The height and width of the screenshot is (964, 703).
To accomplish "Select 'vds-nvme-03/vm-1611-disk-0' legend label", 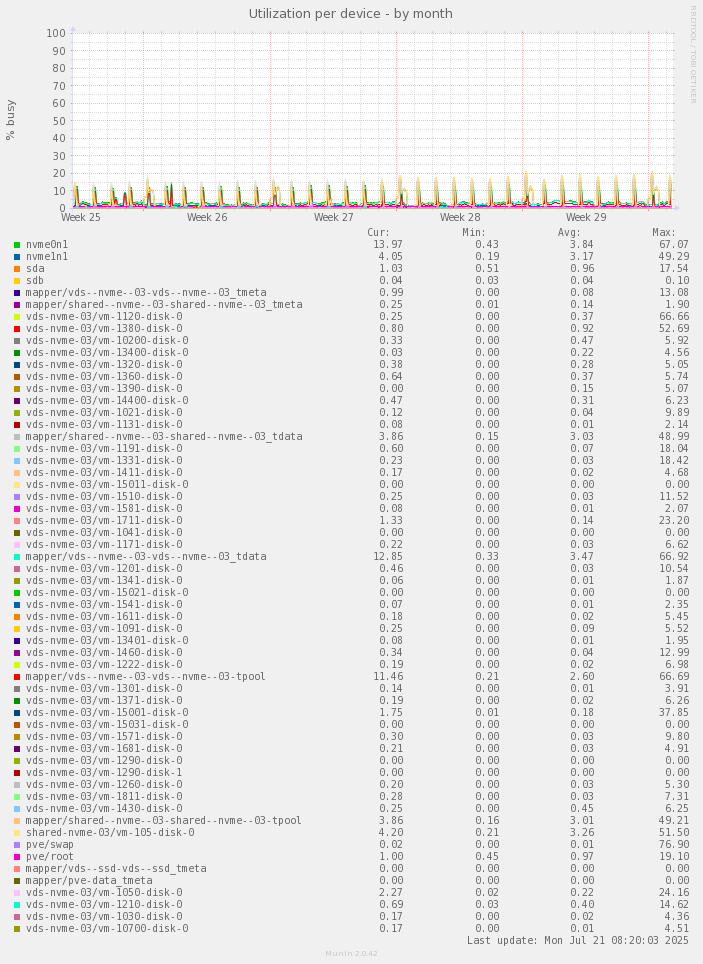I will pos(104,616).
